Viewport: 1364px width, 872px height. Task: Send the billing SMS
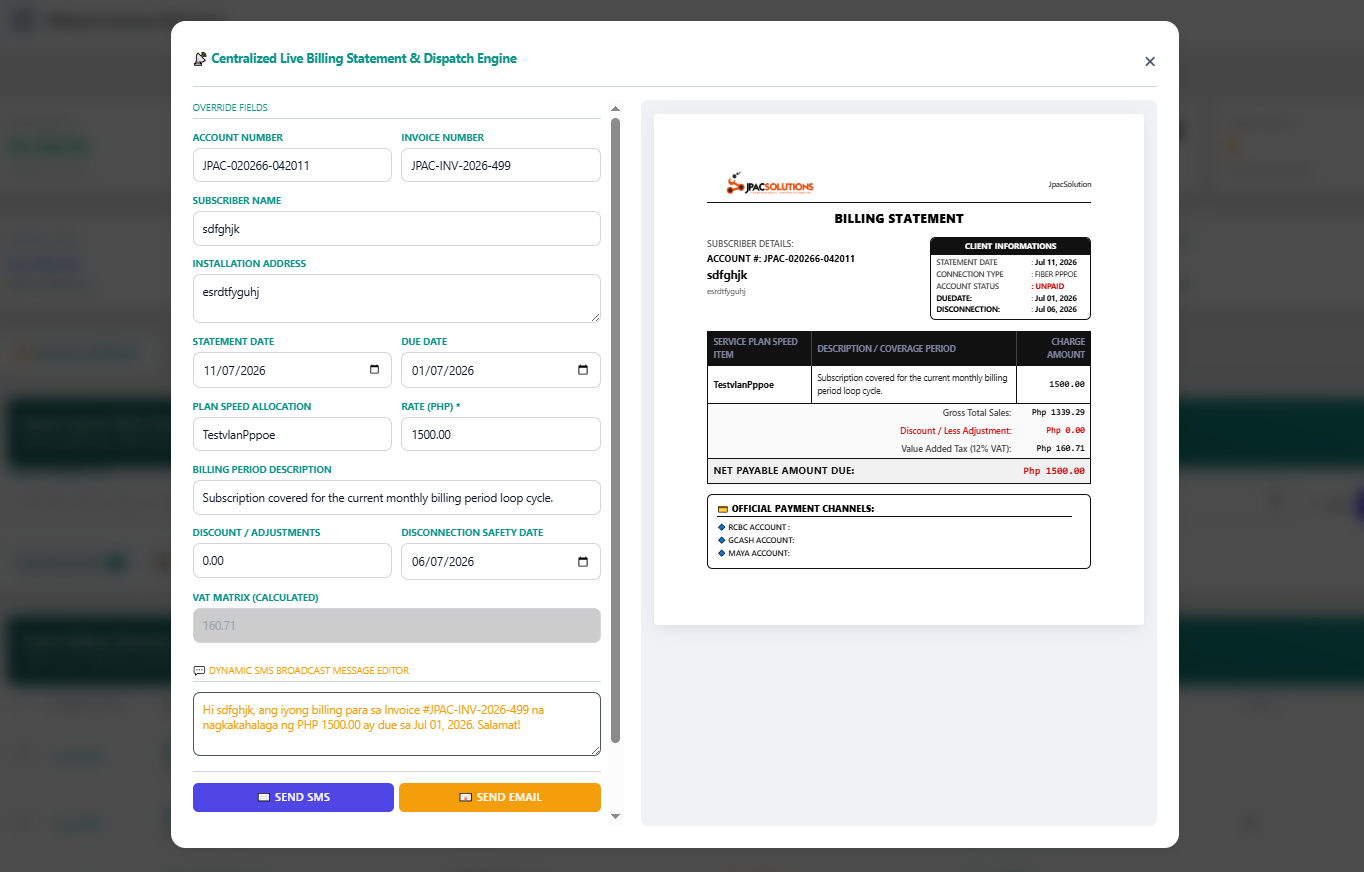tap(293, 797)
